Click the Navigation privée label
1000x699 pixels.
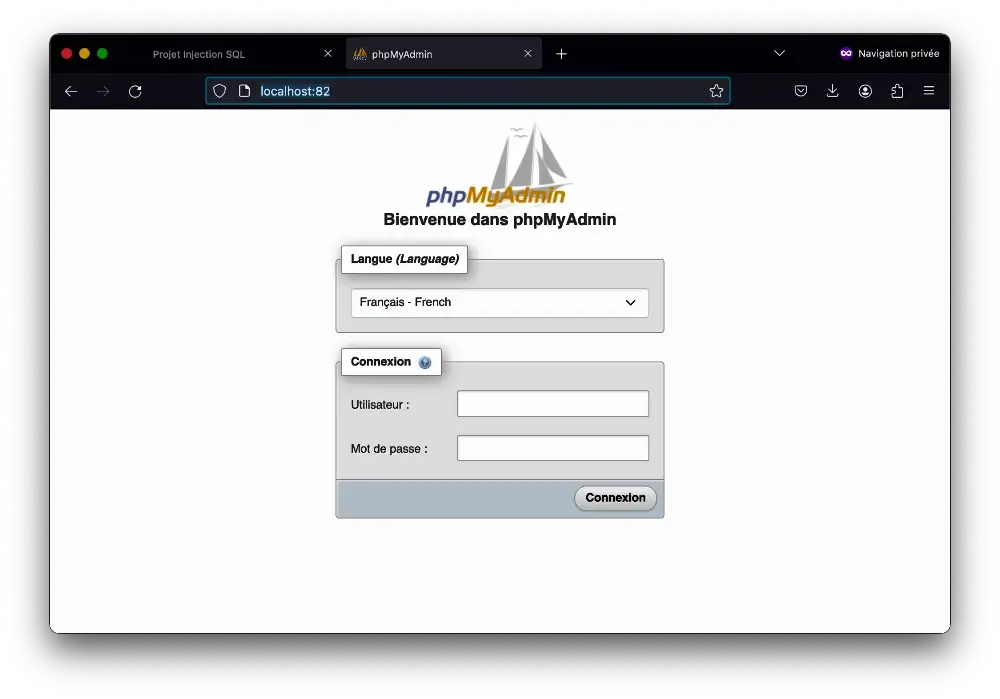coord(898,54)
